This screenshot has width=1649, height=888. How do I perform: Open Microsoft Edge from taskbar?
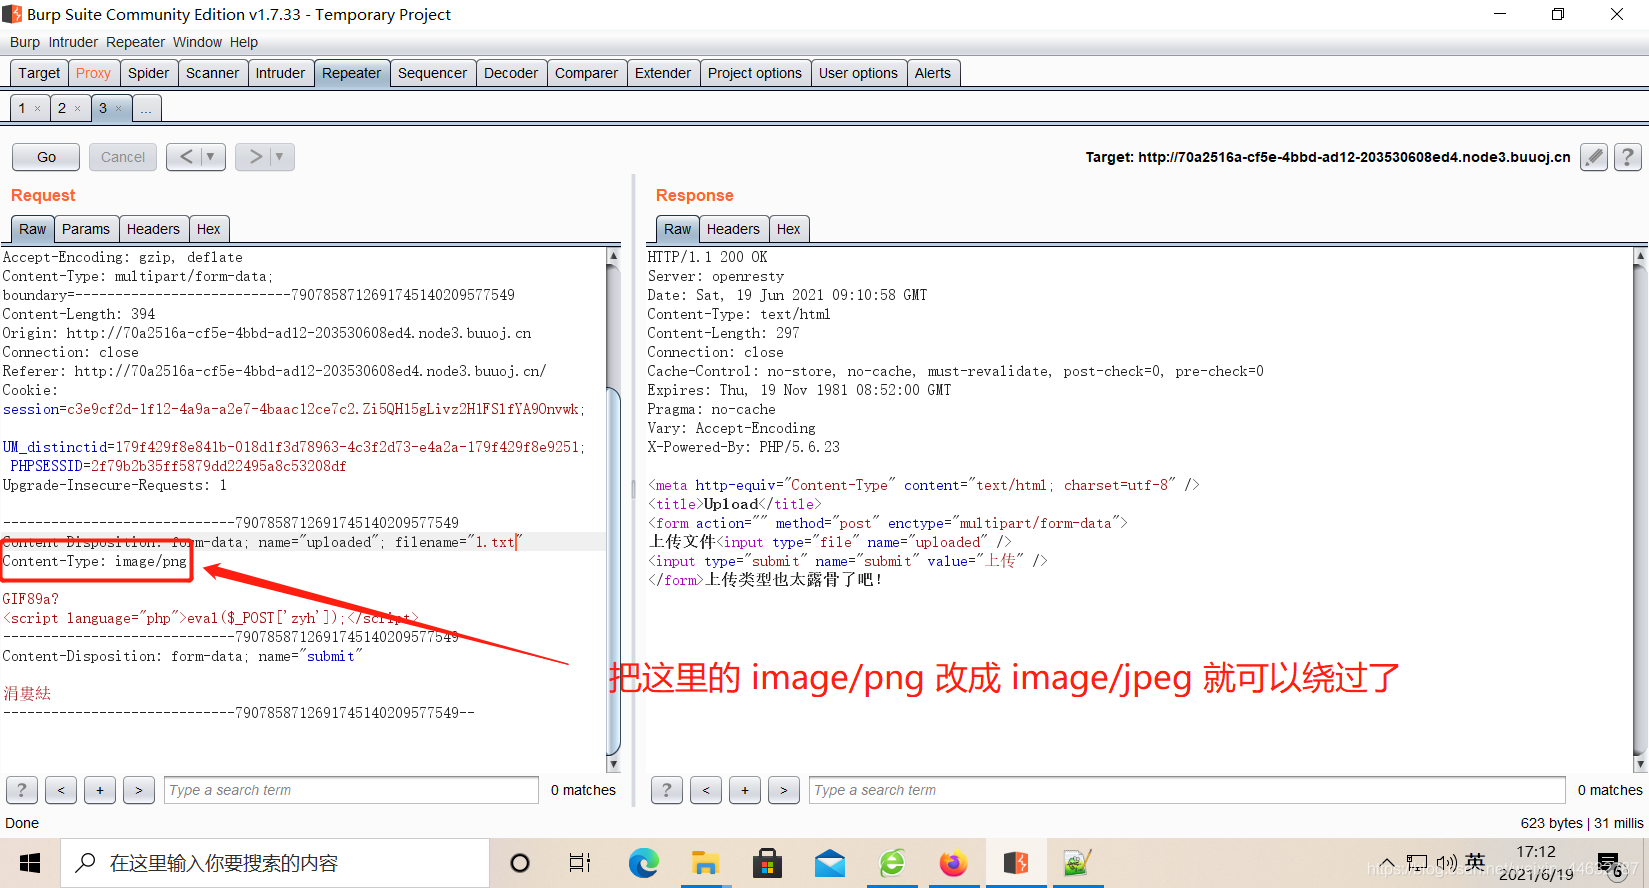tap(643, 863)
